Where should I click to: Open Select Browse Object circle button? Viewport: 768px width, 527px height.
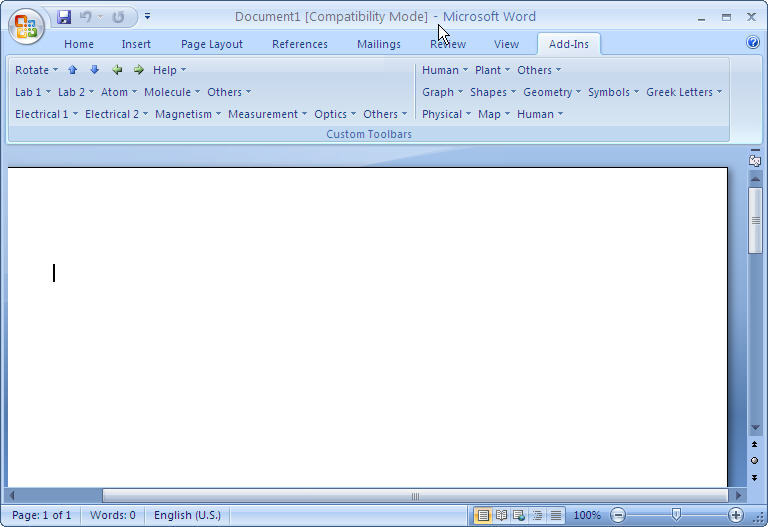754,461
